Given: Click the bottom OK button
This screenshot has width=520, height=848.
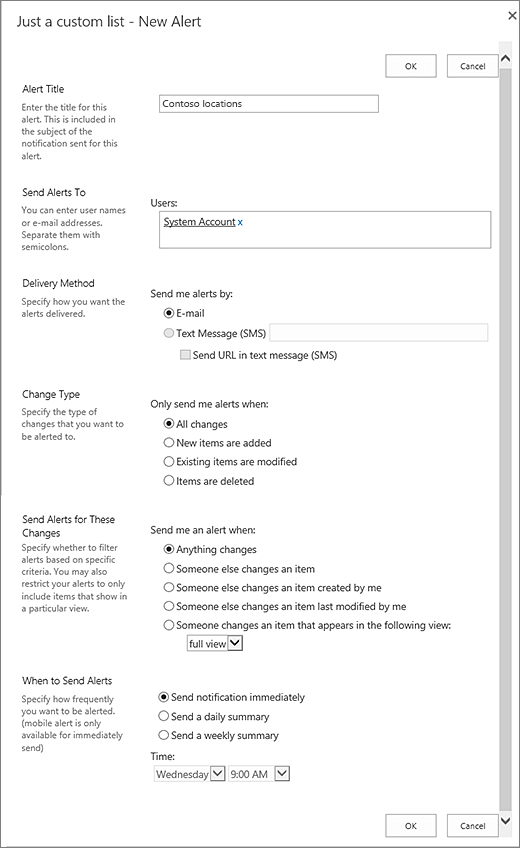Looking at the screenshot, I should [411, 826].
